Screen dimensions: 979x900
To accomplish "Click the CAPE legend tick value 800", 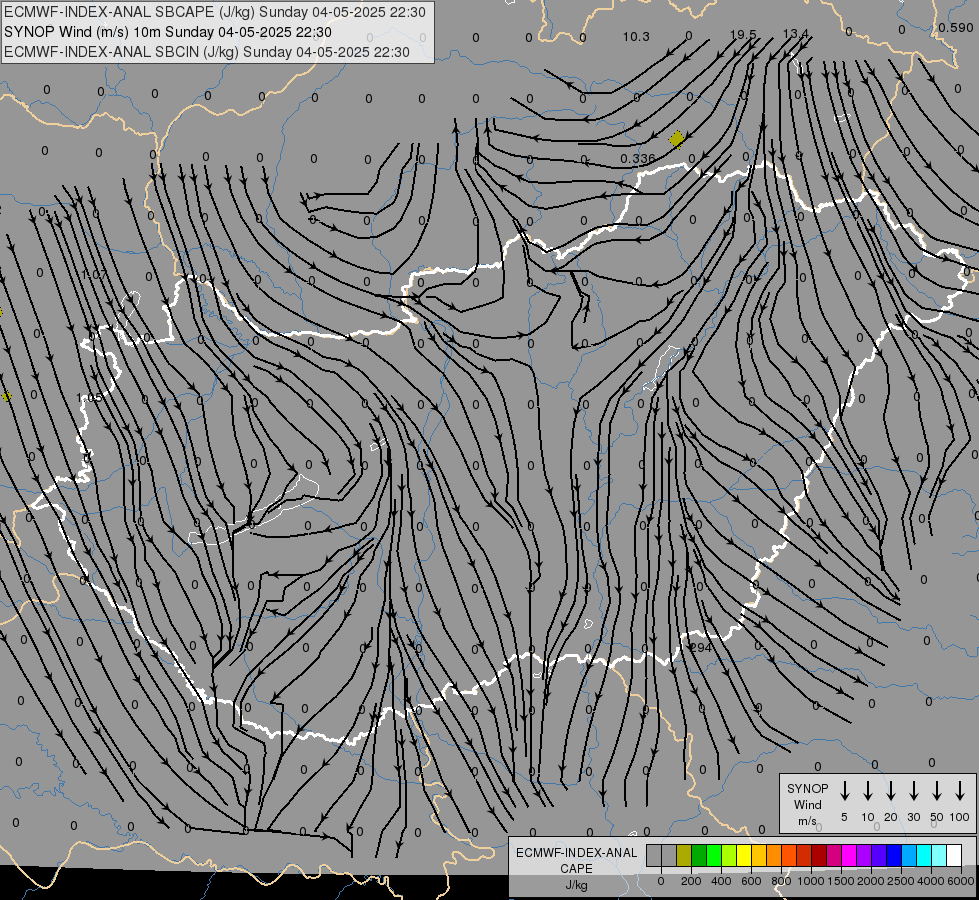I will 781,881.
